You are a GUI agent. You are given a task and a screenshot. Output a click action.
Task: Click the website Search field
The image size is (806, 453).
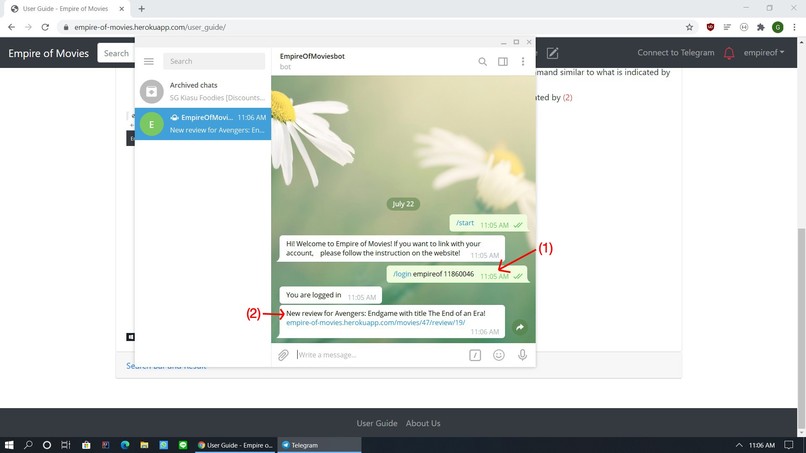pyautogui.click(x=116, y=53)
